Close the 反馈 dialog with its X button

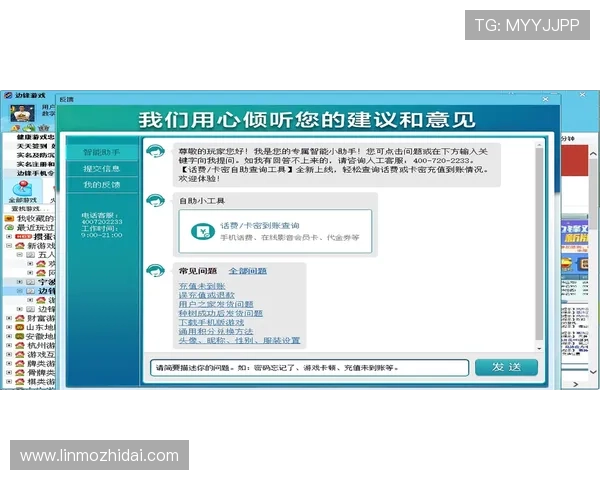(x=546, y=99)
